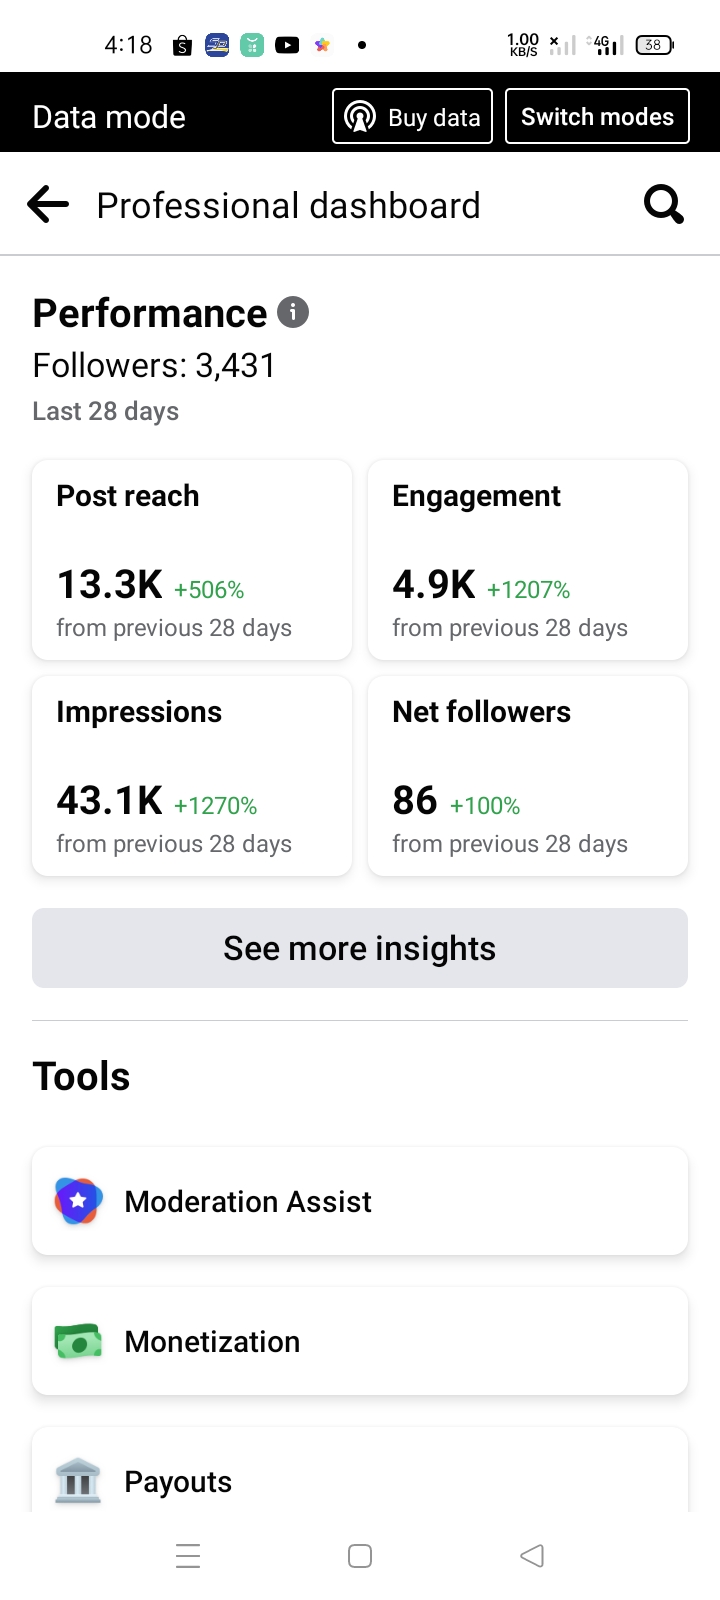Open the Payouts tool
720x1600 pixels.
coord(360,1470)
